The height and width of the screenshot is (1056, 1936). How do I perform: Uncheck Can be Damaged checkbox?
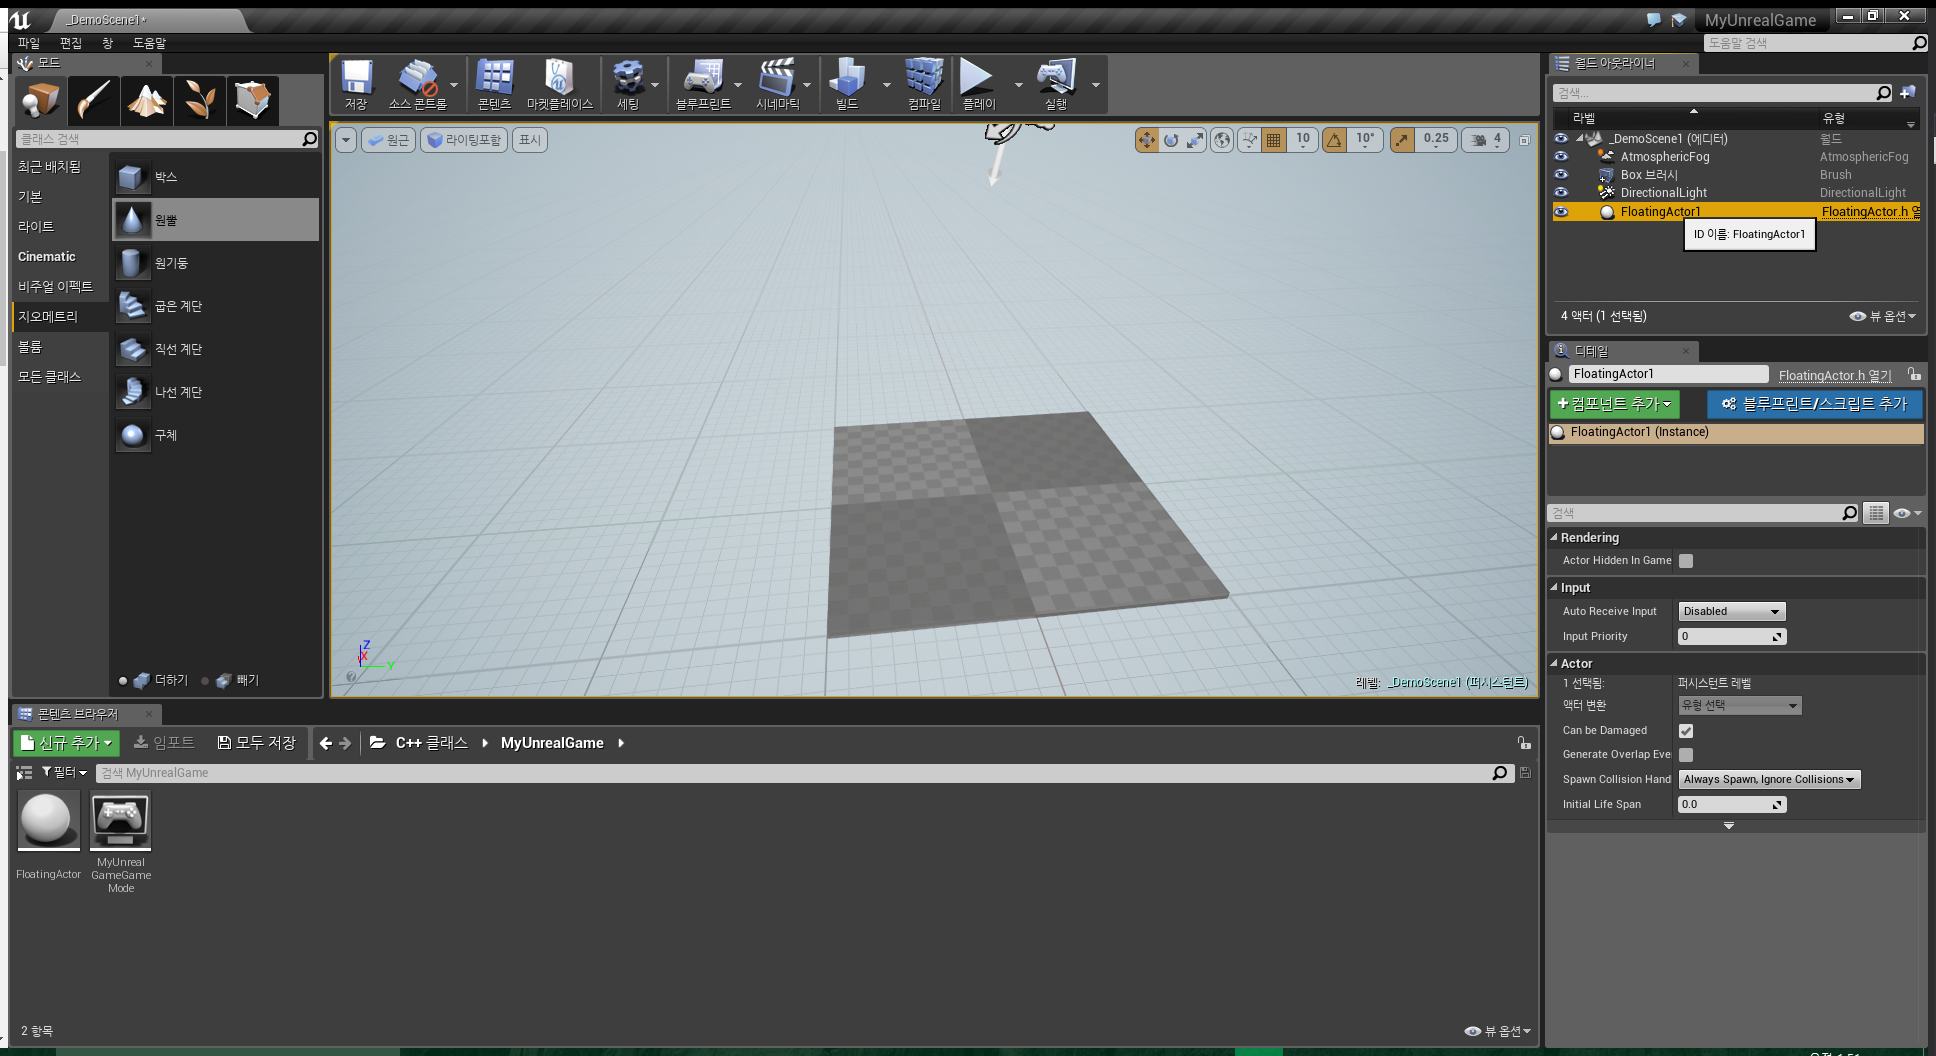(1686, 731)
